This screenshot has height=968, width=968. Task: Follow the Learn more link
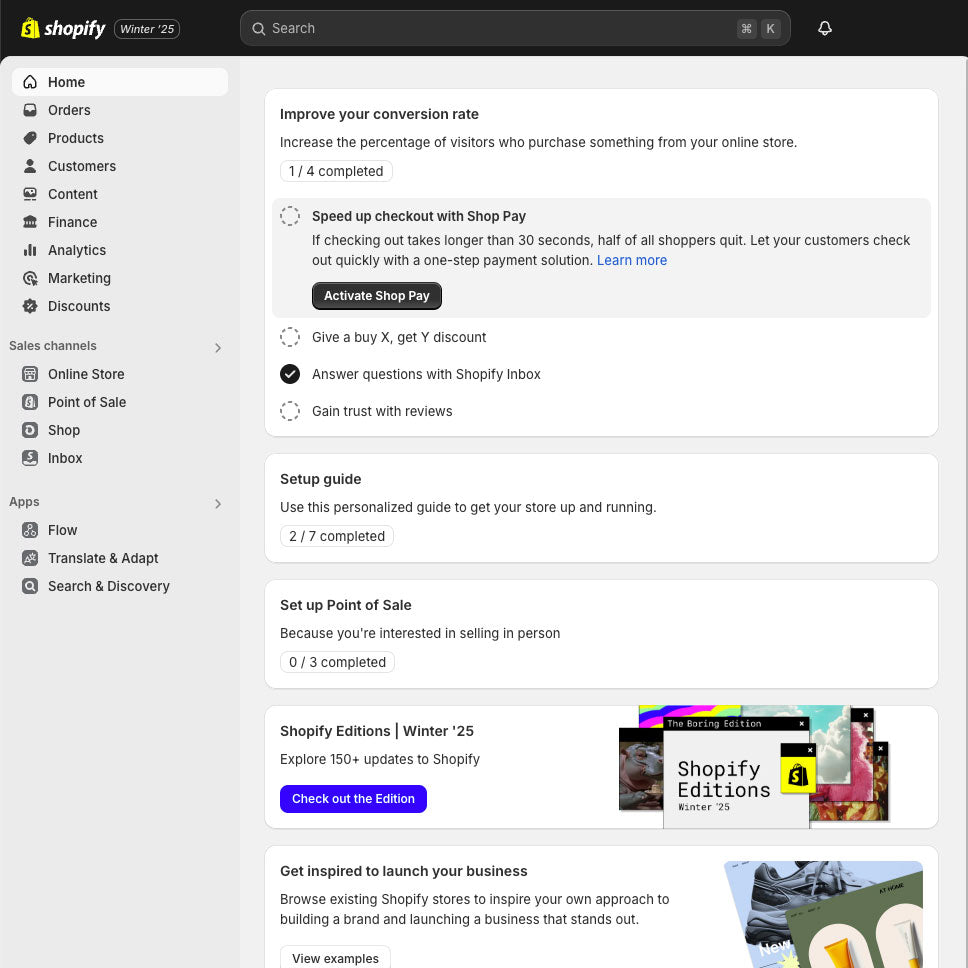[631, 260]
